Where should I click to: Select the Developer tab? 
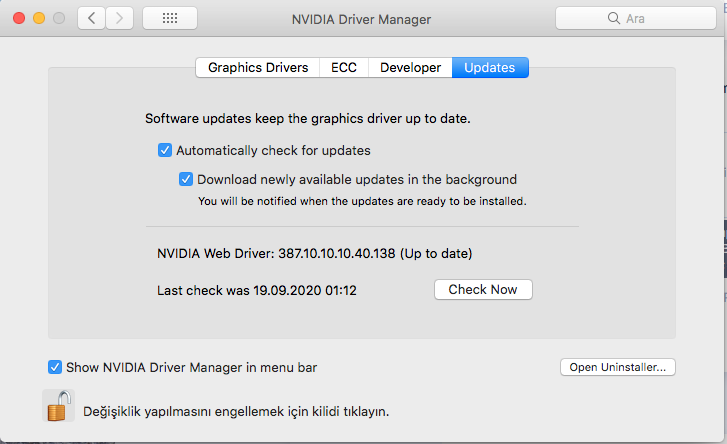pyautogui.click(x=410, y=68)
